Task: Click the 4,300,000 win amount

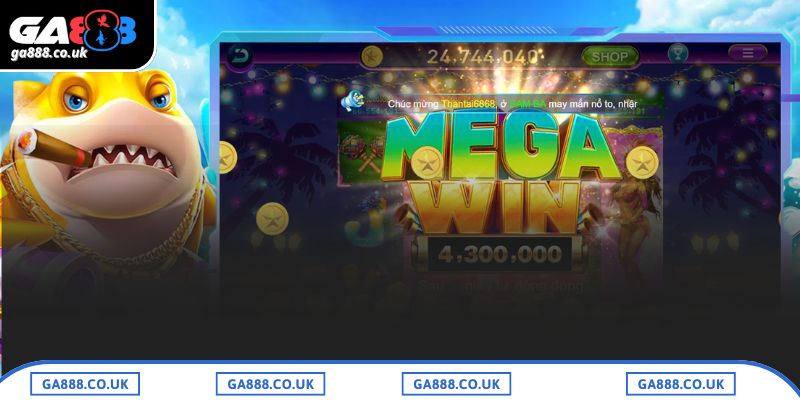Action: 499,254
